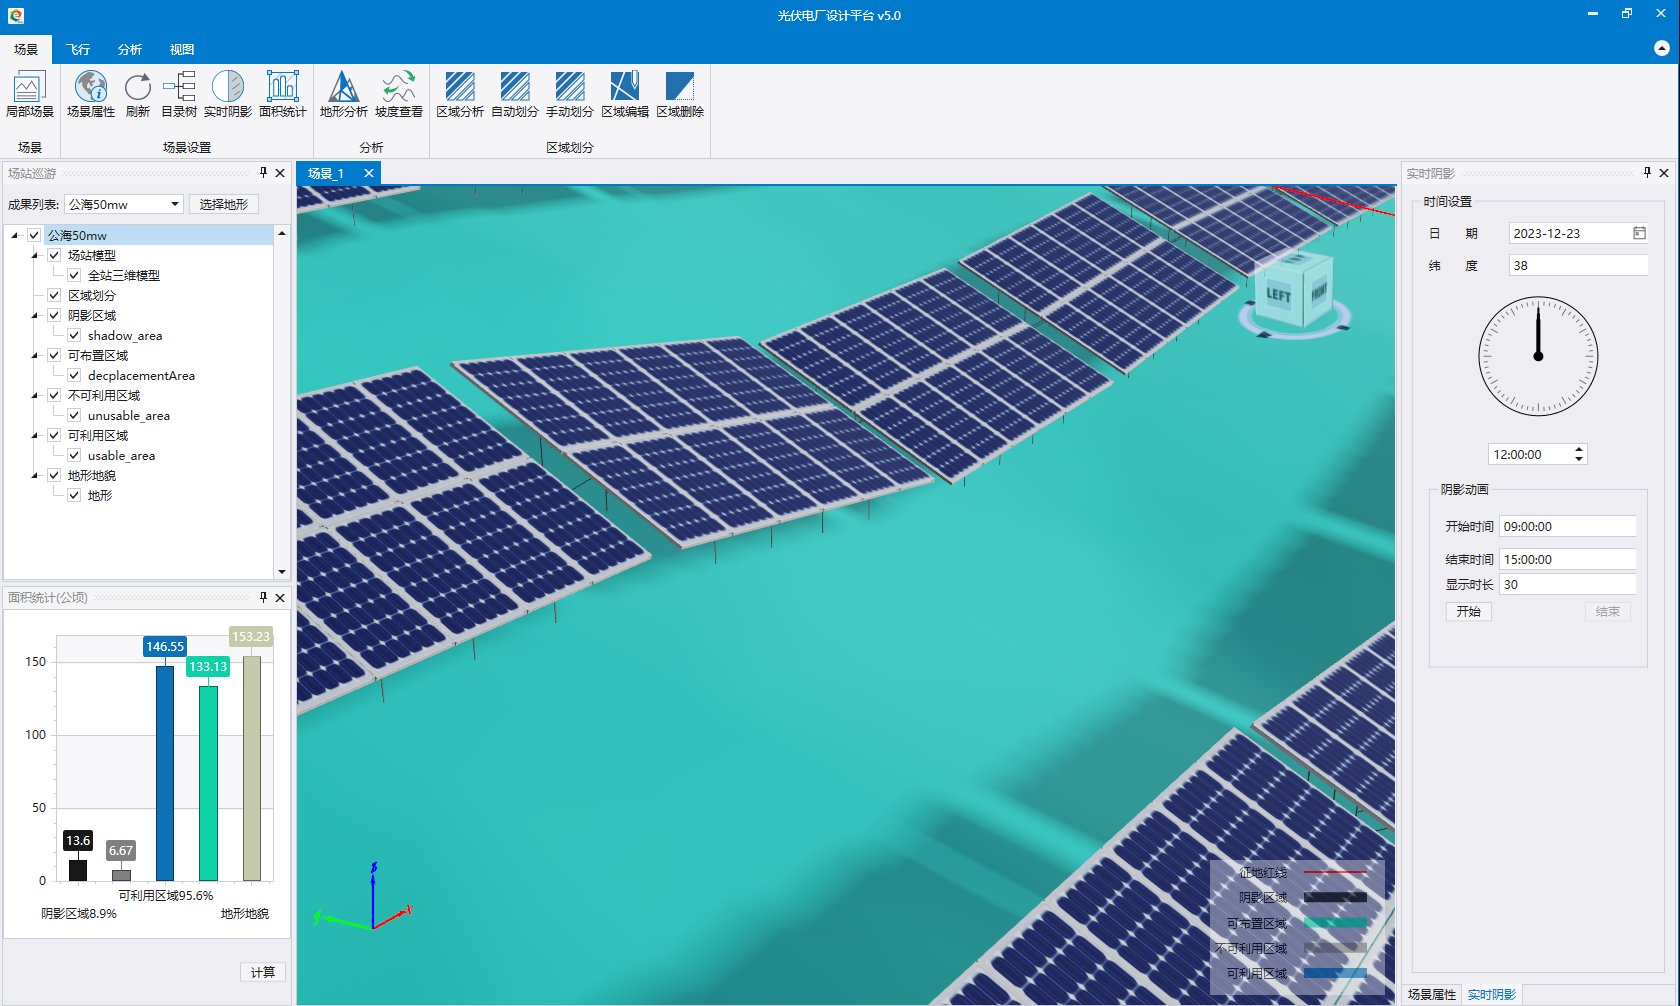Viewport: 1680px width, 1006px height.
Task: Click the 计算 button in area statistics
Action: pos(263,972)
